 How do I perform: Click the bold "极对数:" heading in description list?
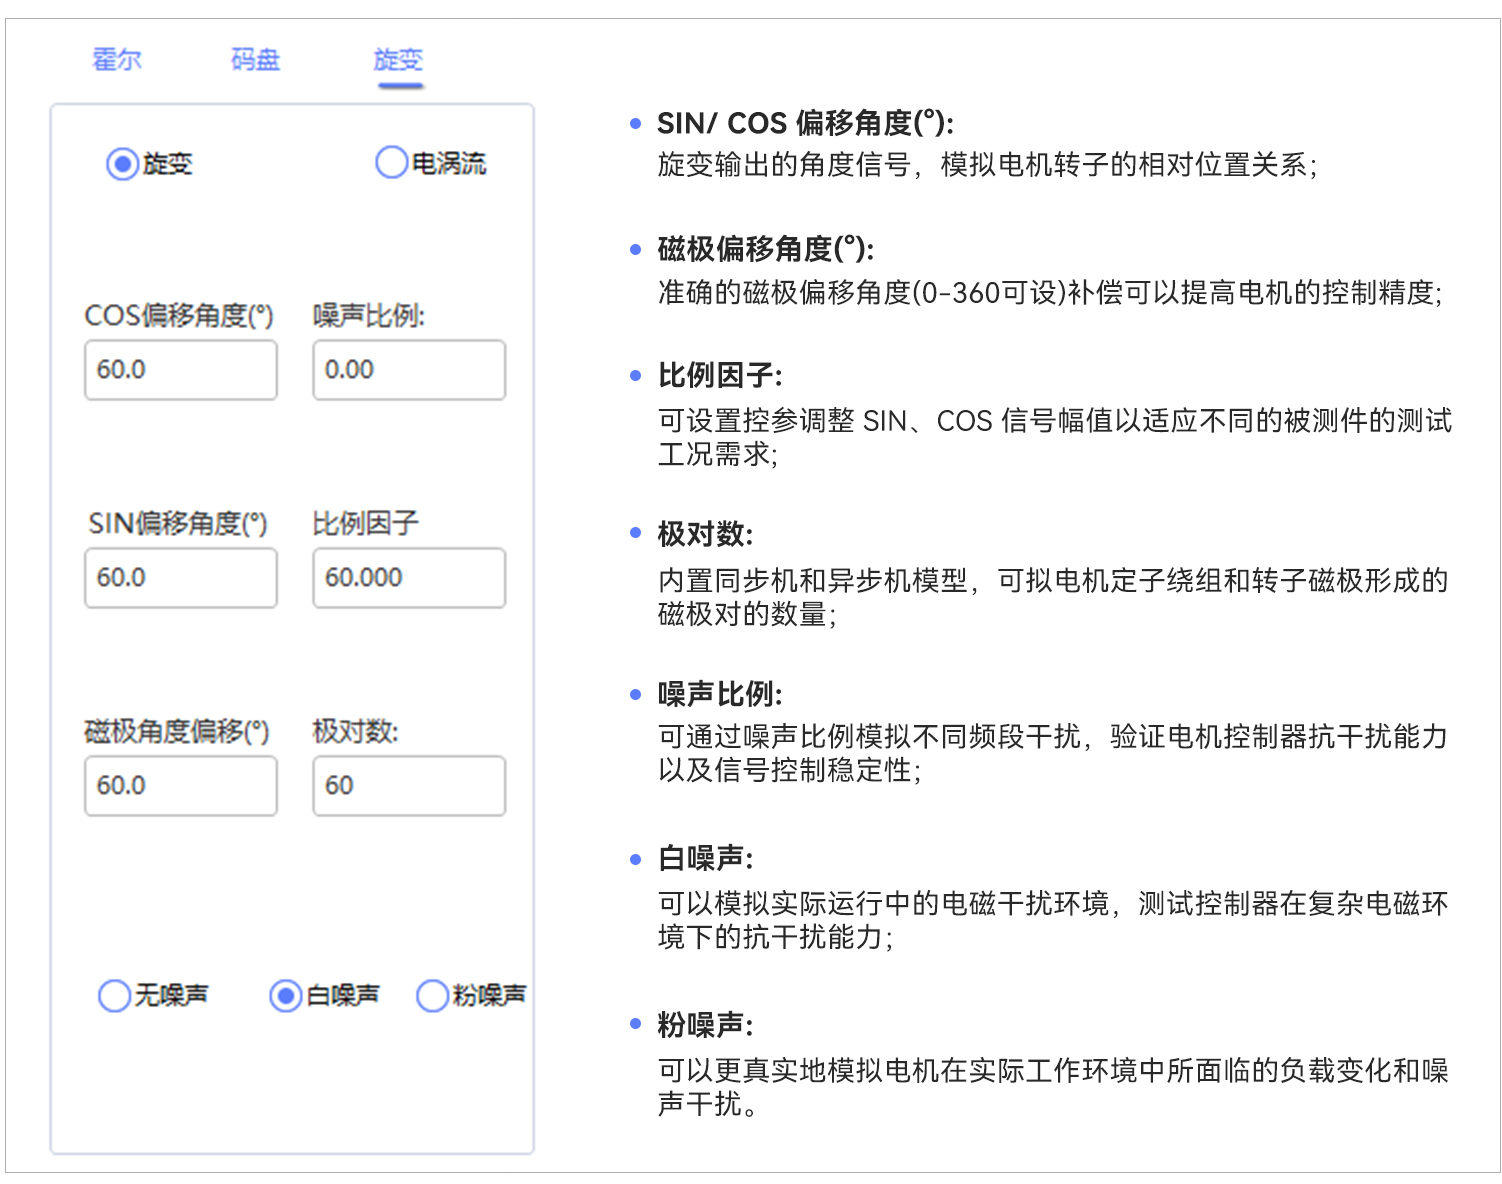coord(705,534)
